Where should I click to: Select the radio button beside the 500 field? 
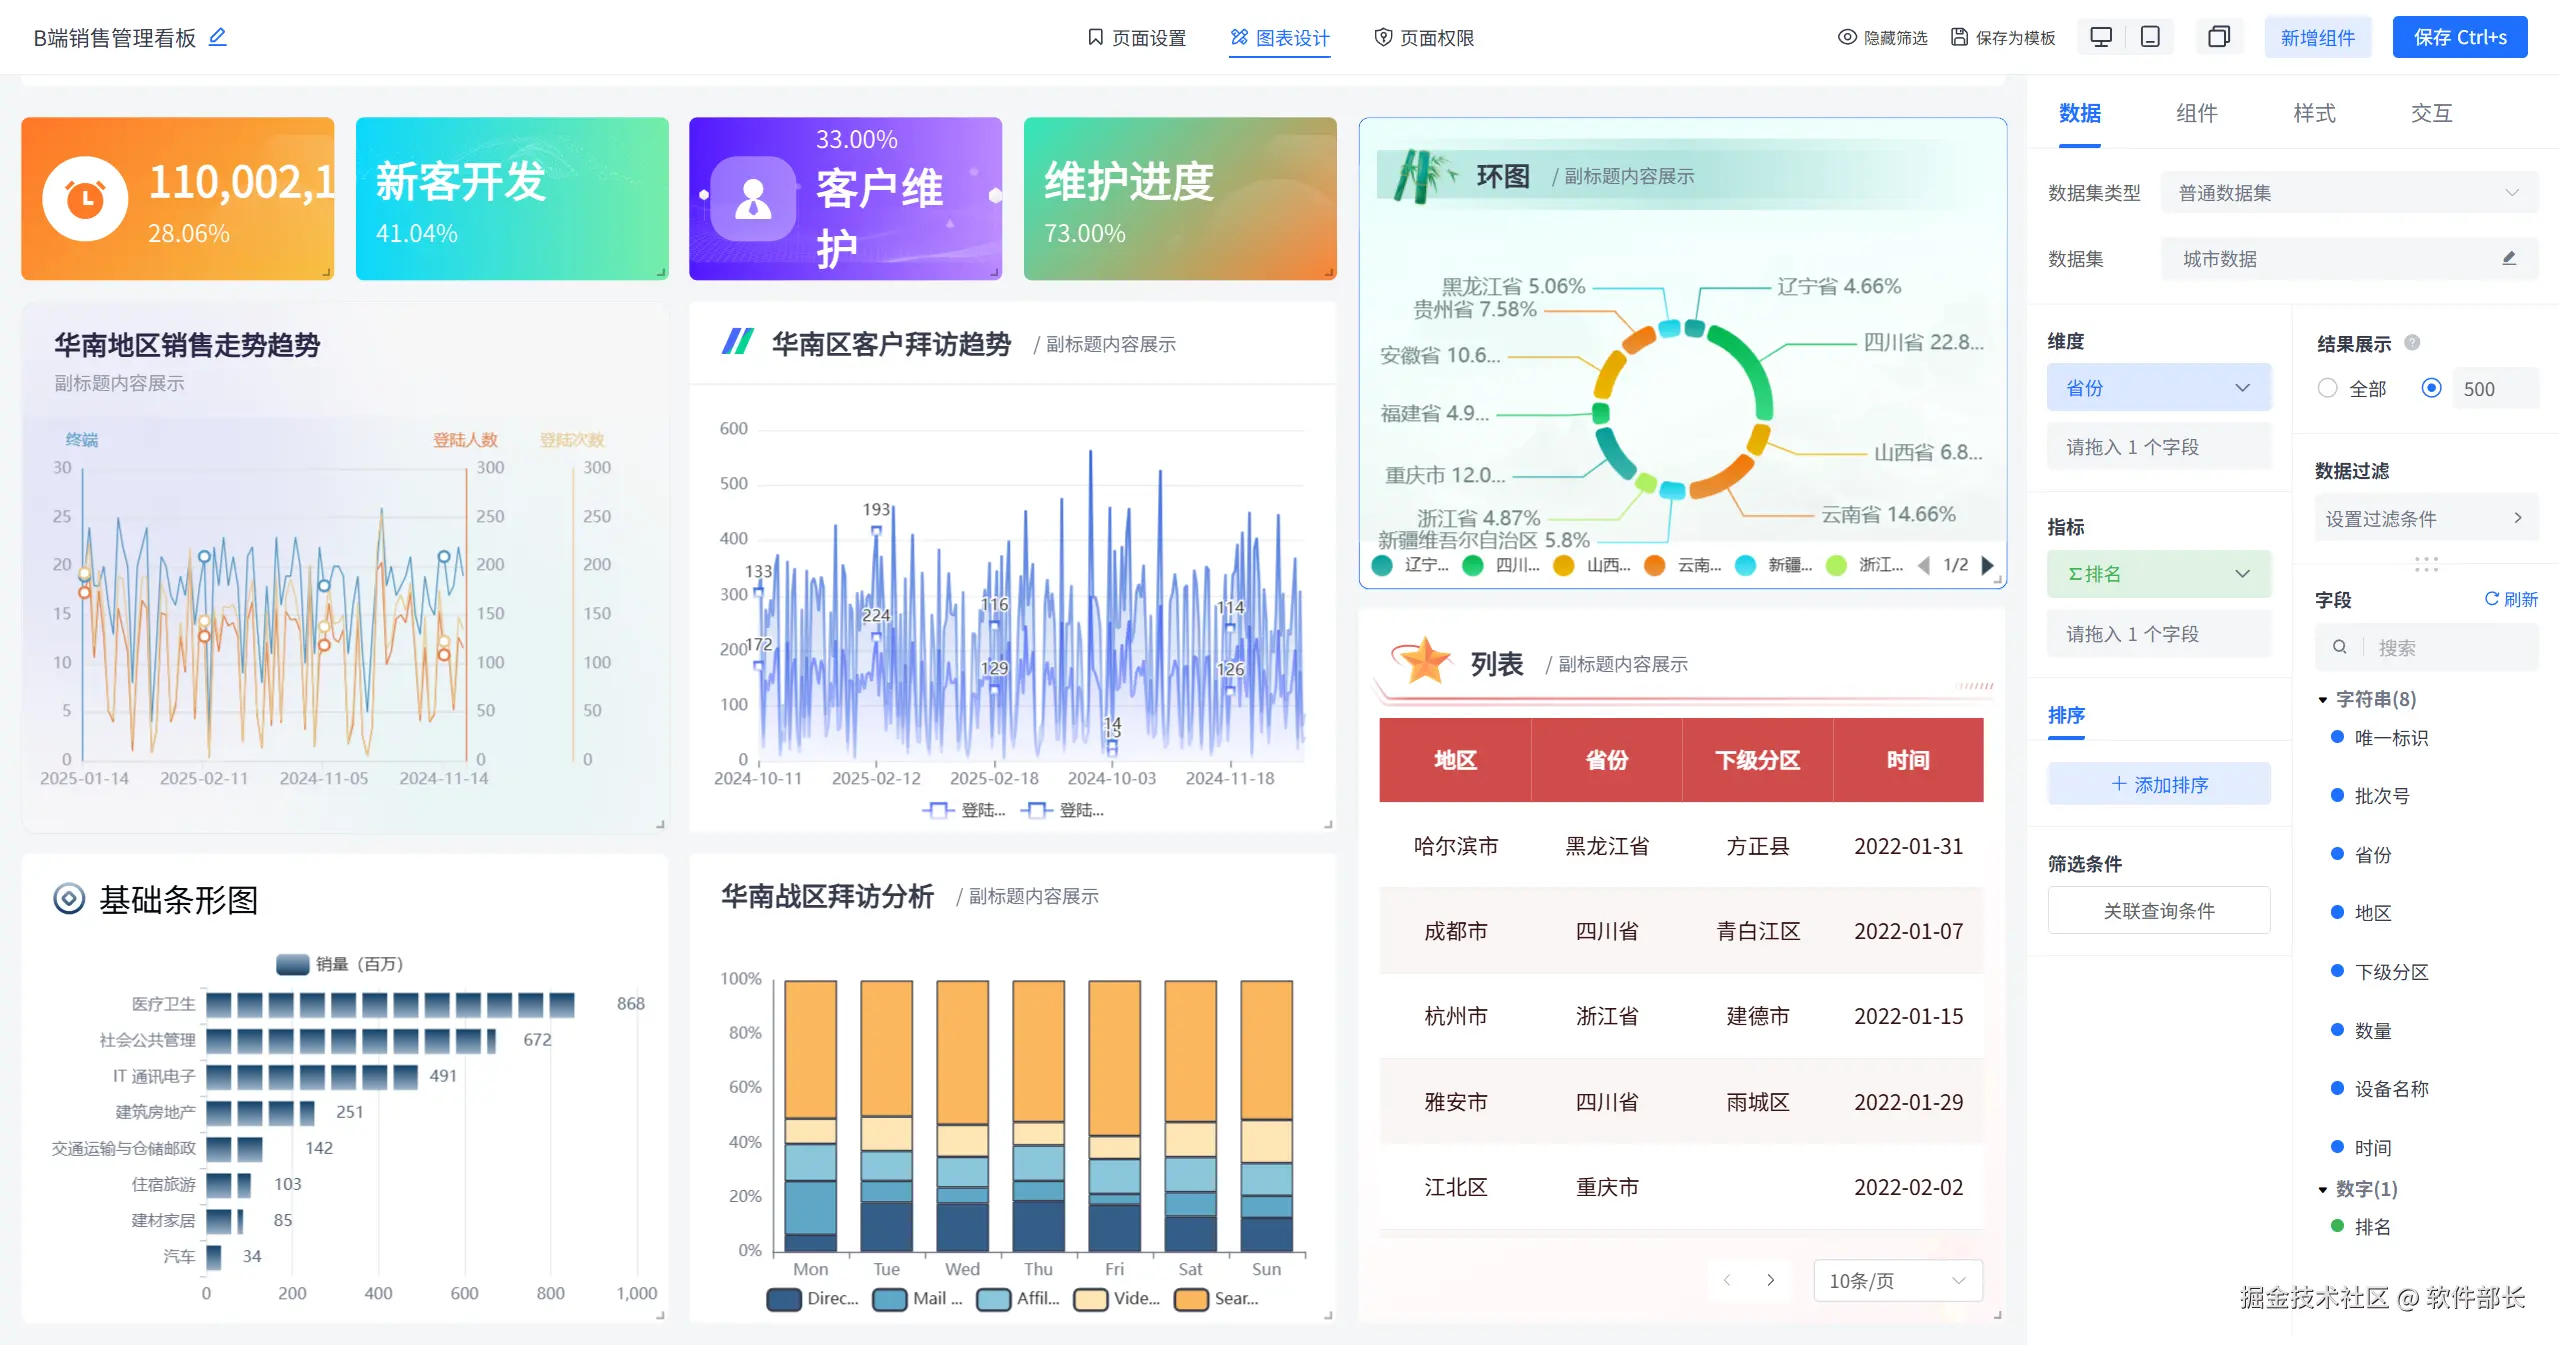[2431, 388]
